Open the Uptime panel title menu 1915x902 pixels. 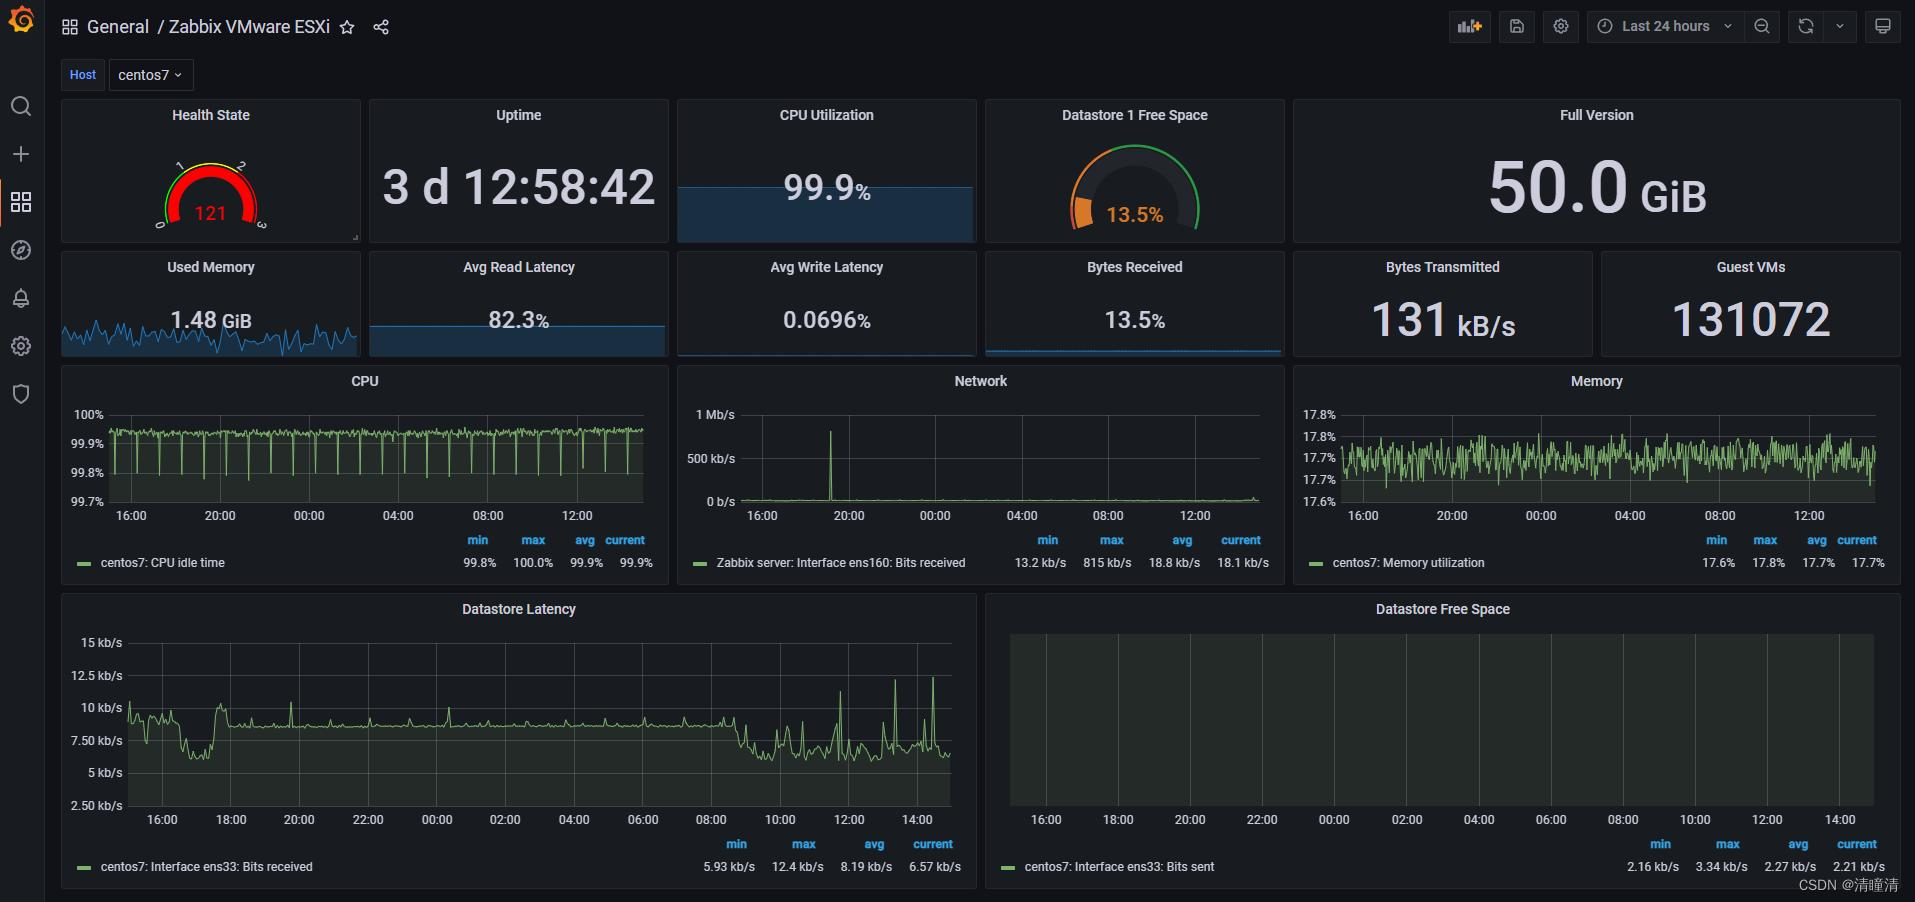click(x=519, y=115)
